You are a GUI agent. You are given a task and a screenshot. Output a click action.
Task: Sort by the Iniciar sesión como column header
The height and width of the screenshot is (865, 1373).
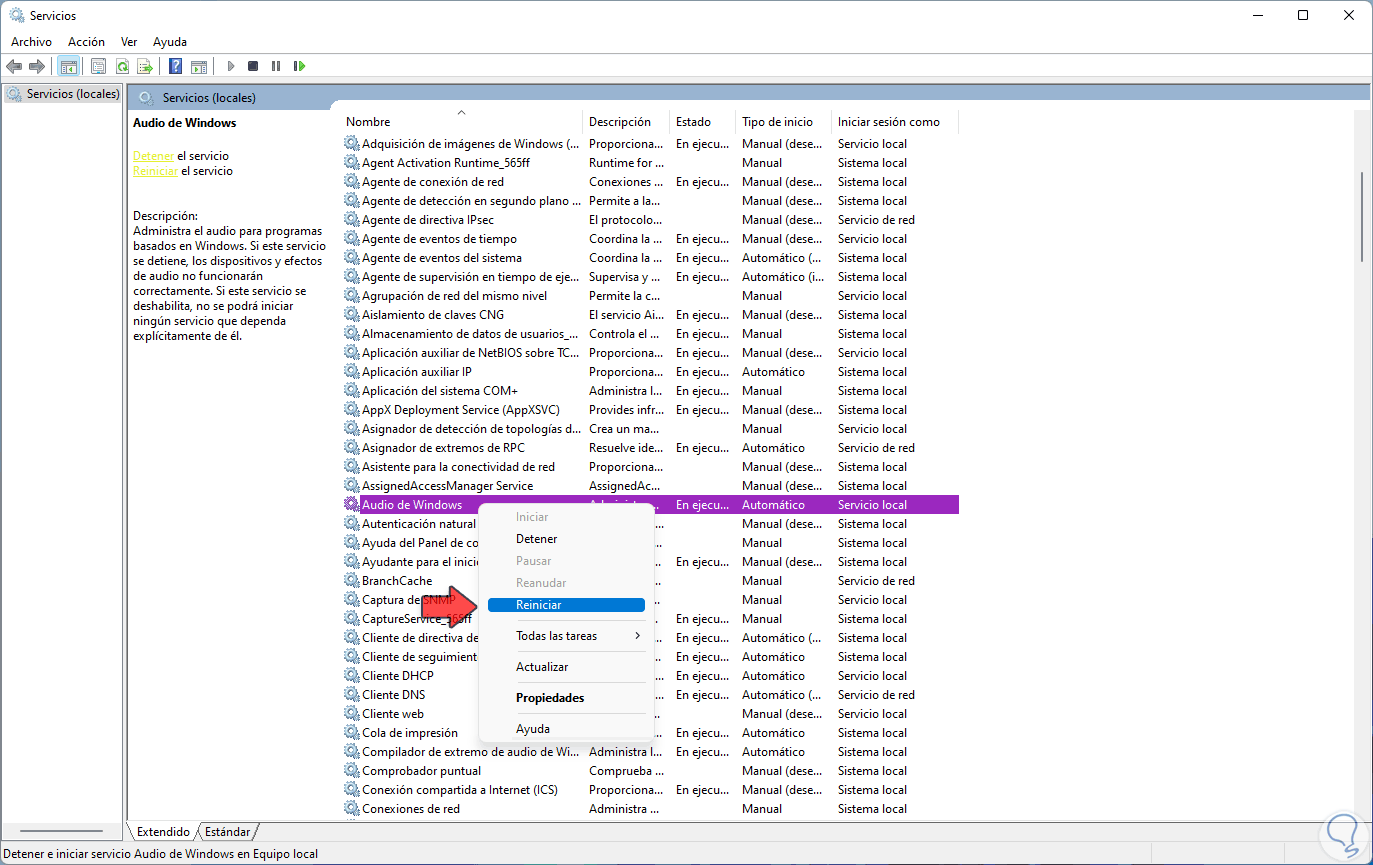pyautogui.click(x=894, y=122)
